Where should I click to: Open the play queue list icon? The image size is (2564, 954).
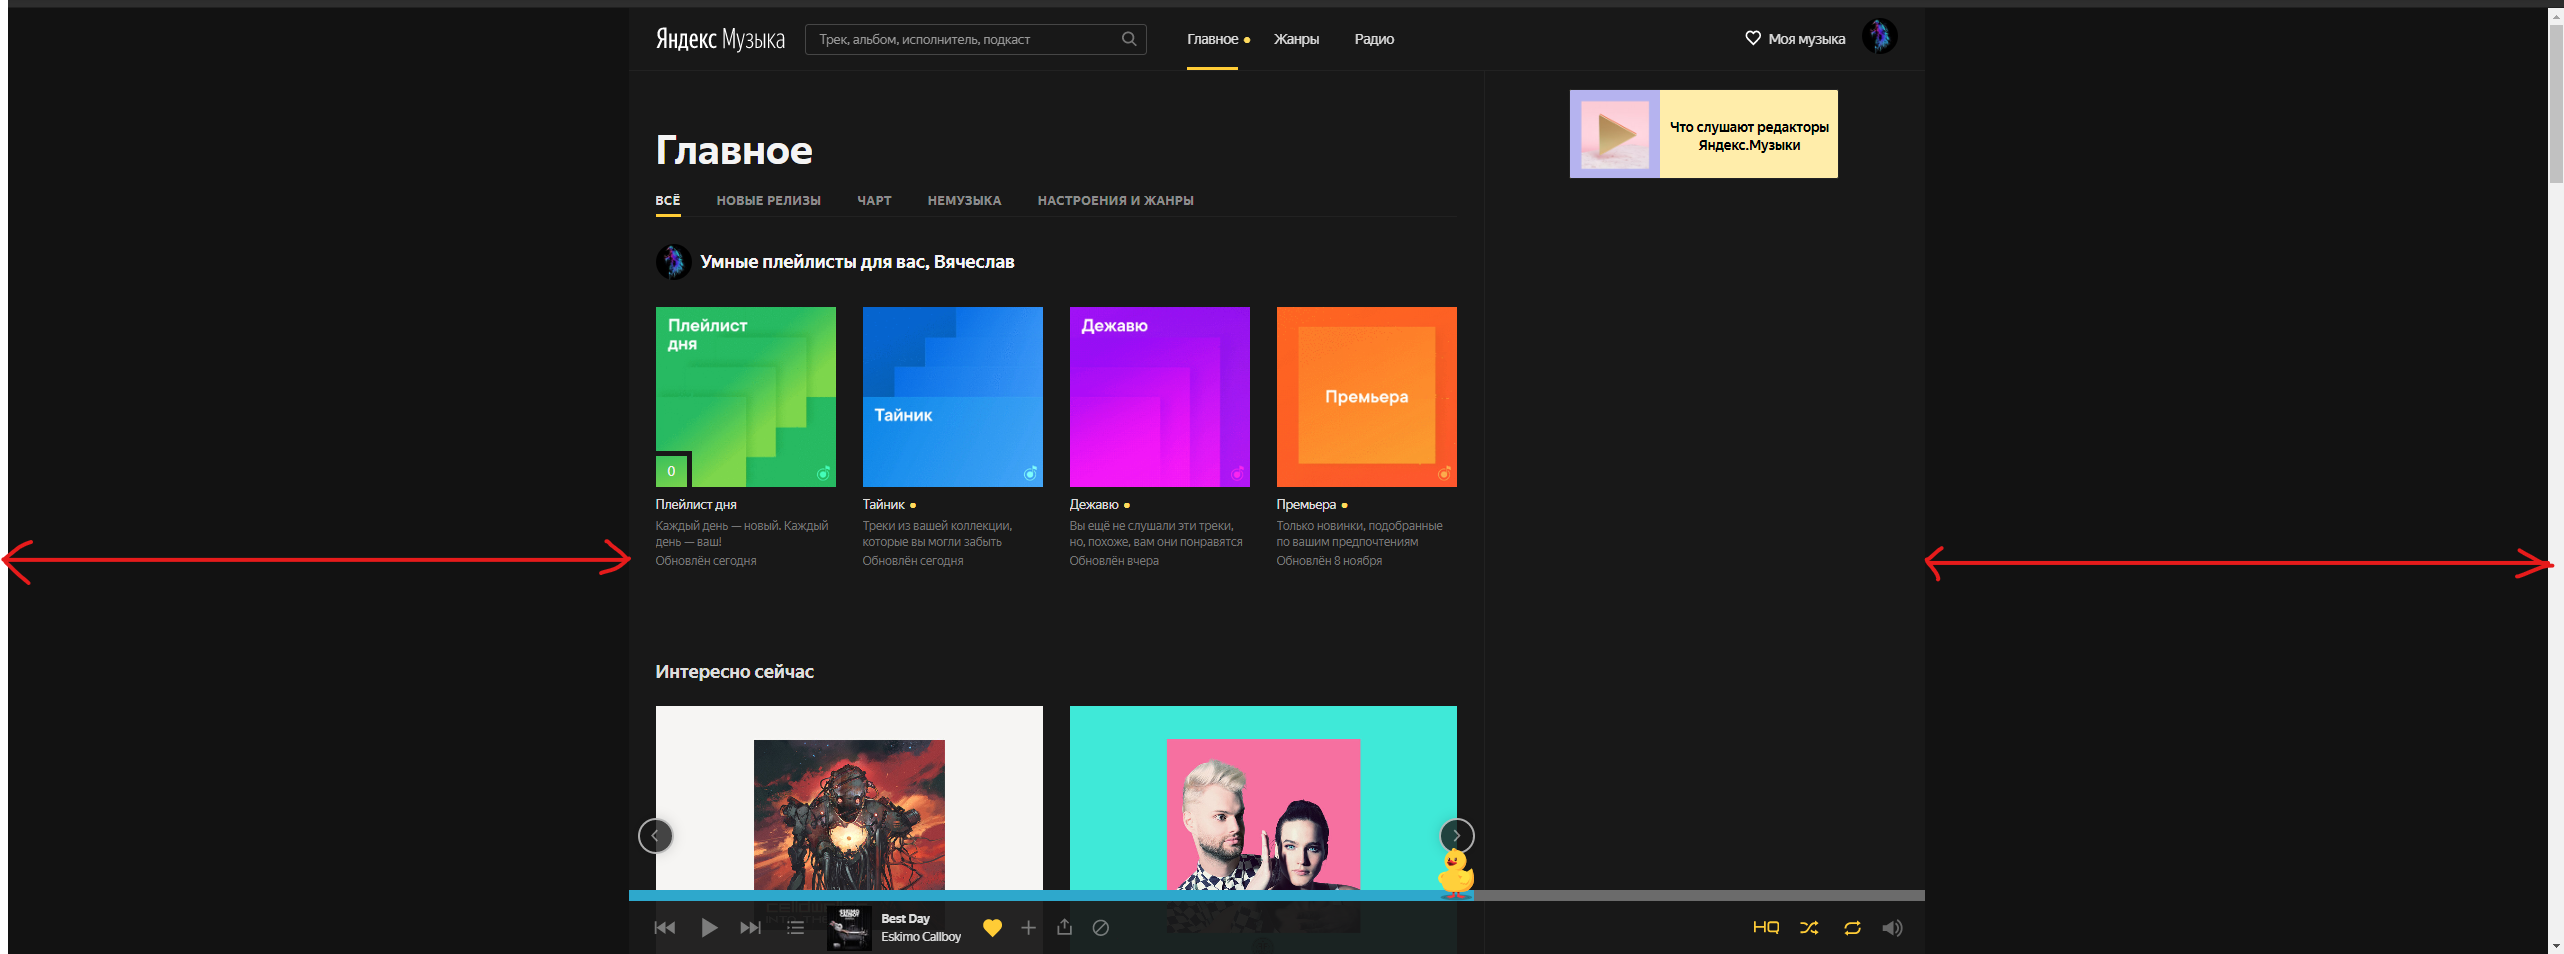point(795,928)
